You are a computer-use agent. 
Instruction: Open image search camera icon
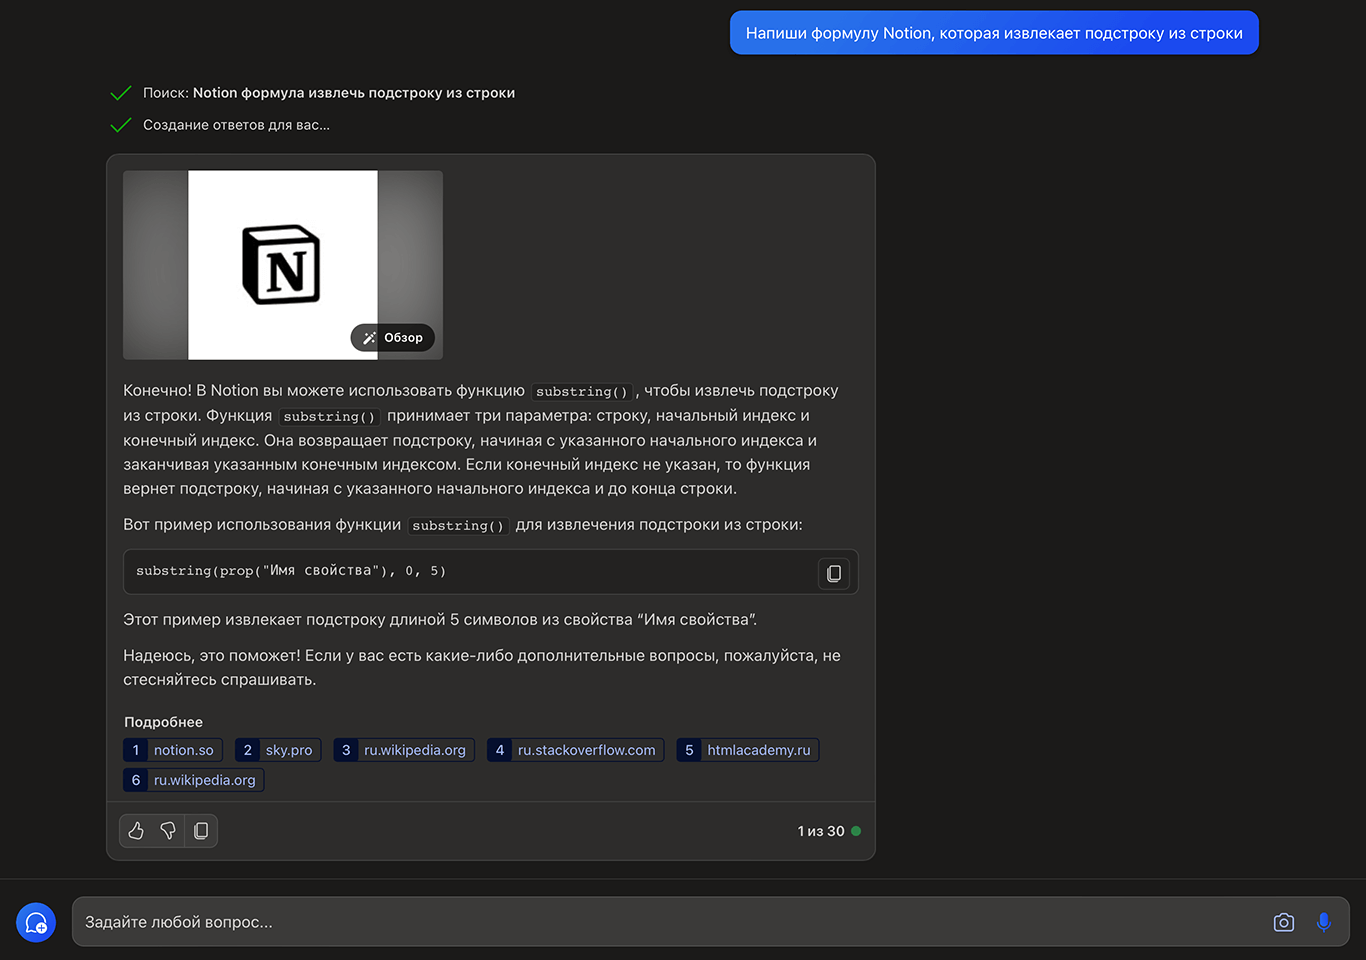point(1284,922)
